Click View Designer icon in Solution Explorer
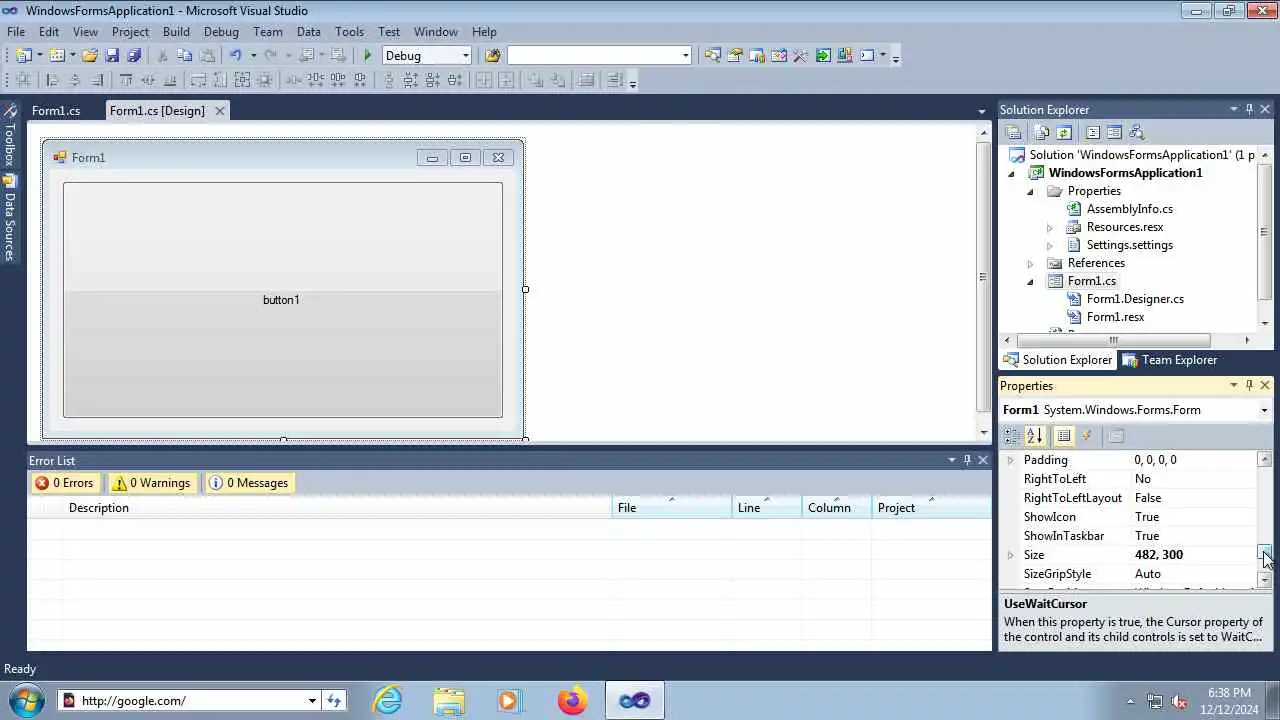Screen dimensions: 1280x720 click(x=1114, y=132)
